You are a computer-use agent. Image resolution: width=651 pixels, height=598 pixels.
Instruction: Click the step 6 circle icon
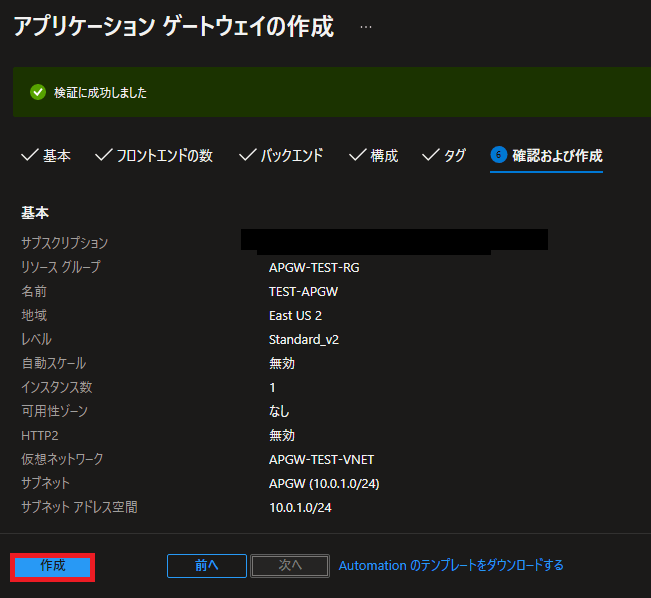(498, 155)
